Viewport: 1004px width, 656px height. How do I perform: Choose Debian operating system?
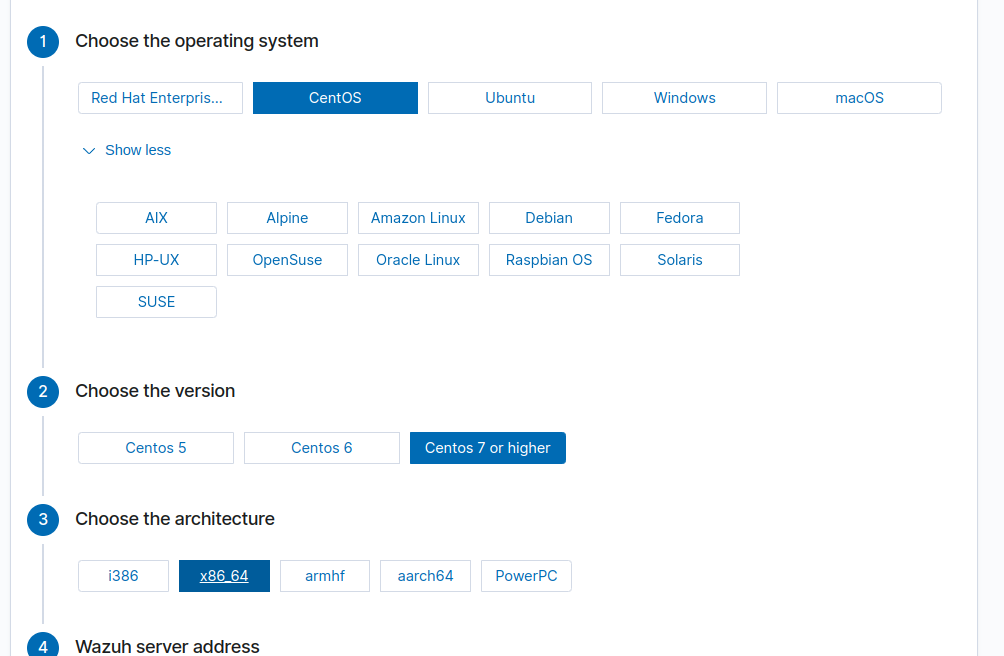[549, 218]
